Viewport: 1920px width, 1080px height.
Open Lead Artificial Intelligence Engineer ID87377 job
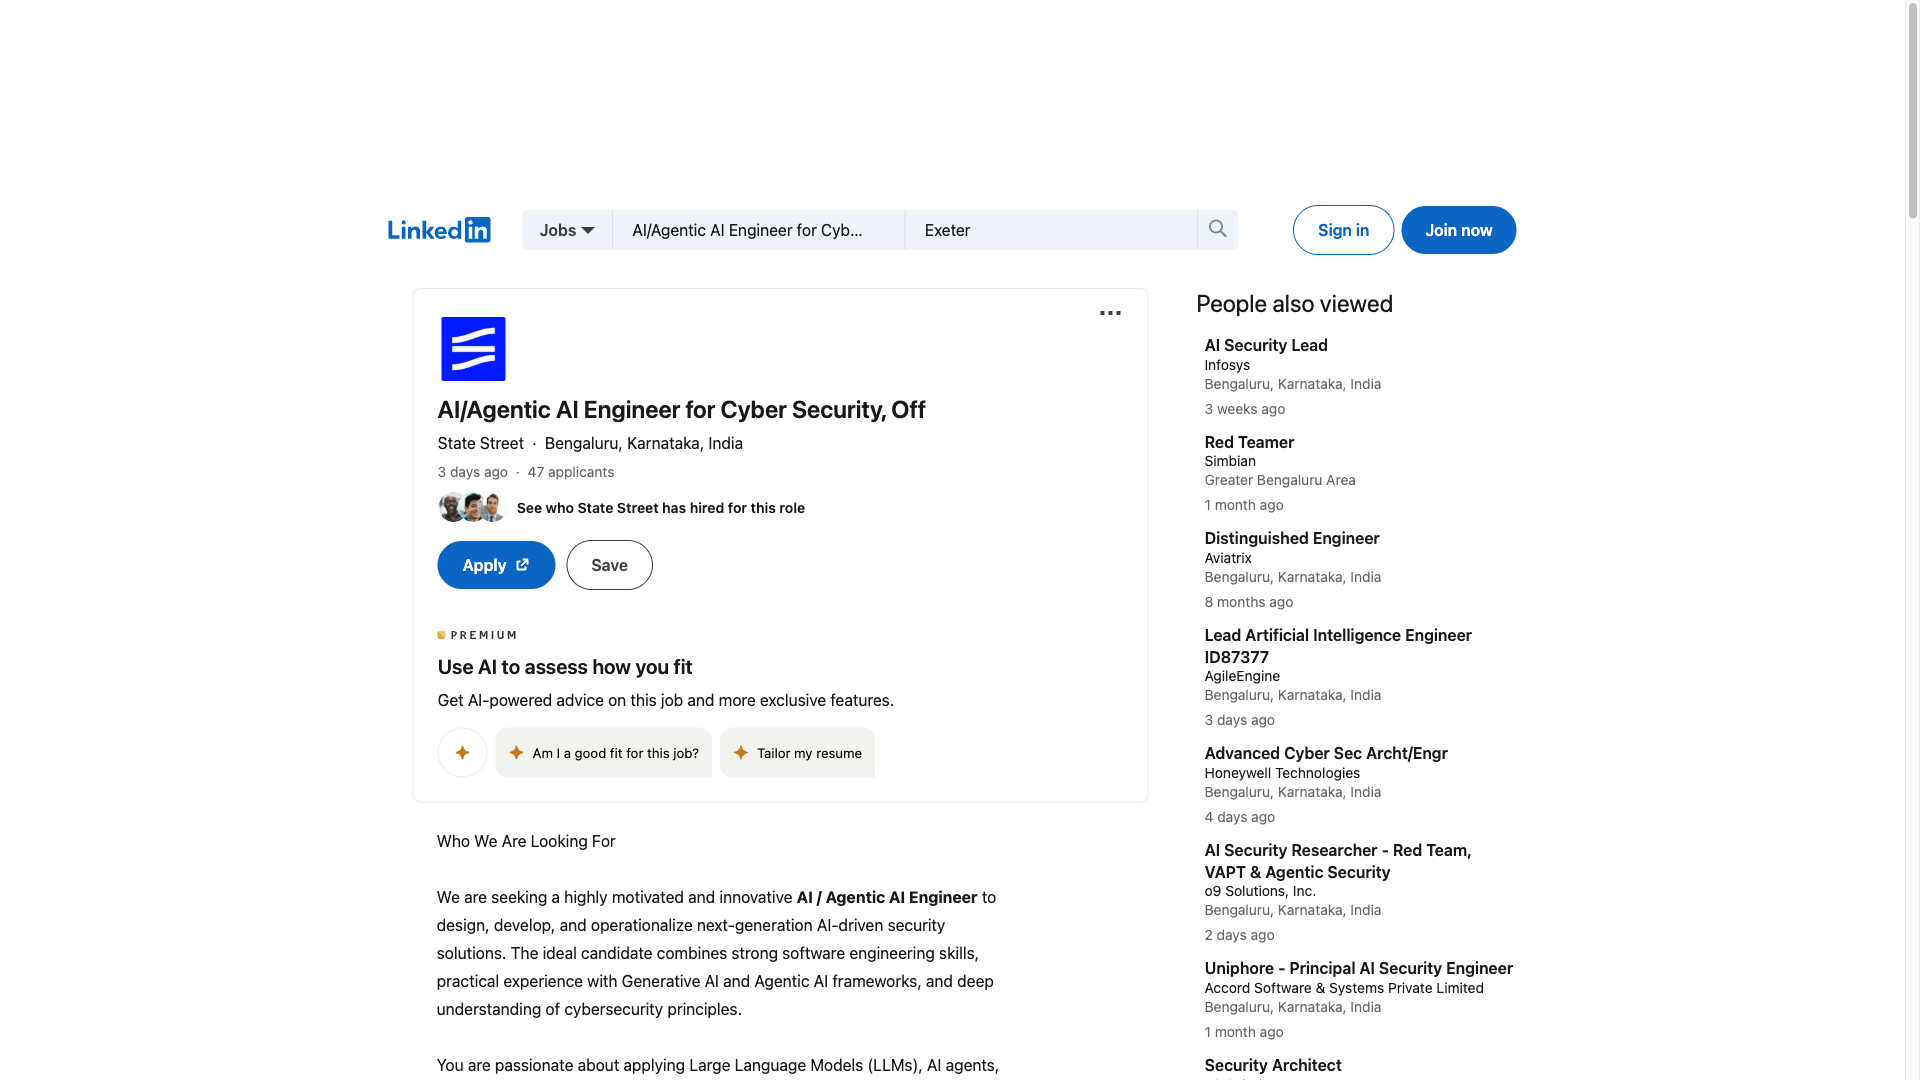coord(1338,646)
